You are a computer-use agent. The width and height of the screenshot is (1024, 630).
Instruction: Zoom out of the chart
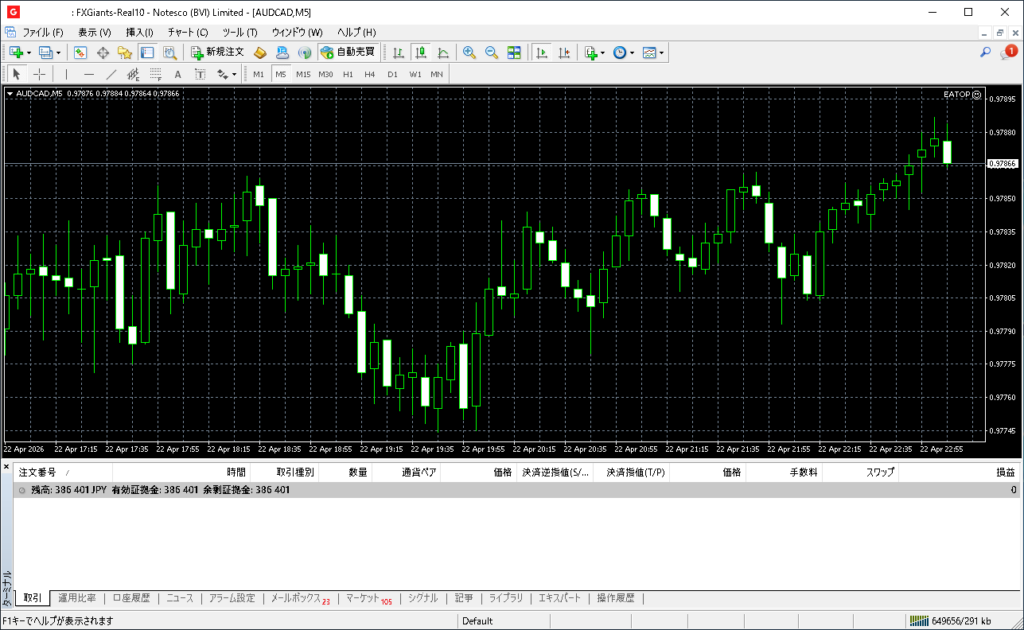[x=491, y=52]
